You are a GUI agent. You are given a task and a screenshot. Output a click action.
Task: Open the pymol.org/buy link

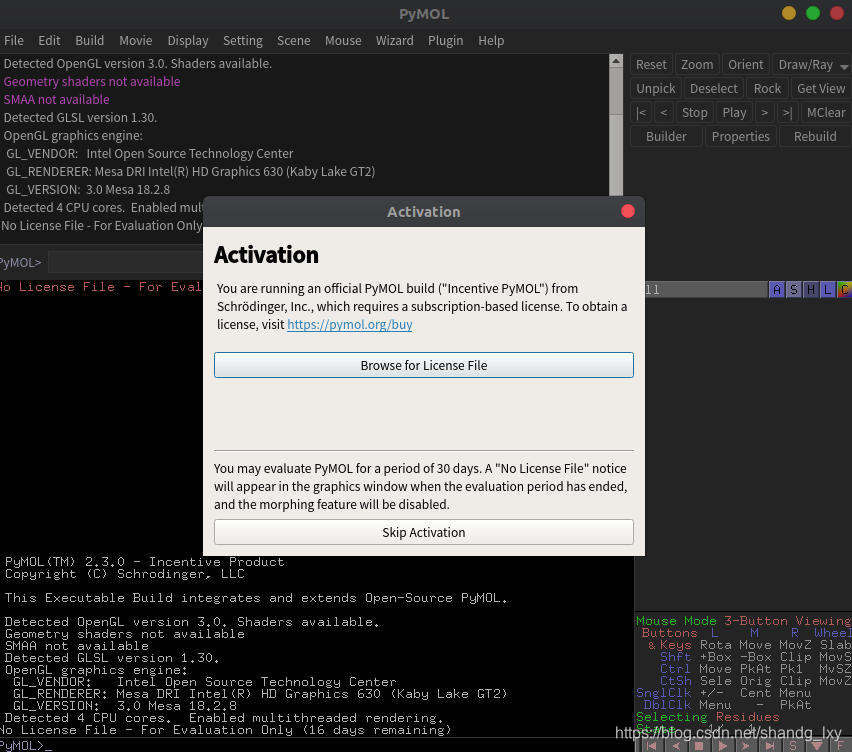[349, 324]
